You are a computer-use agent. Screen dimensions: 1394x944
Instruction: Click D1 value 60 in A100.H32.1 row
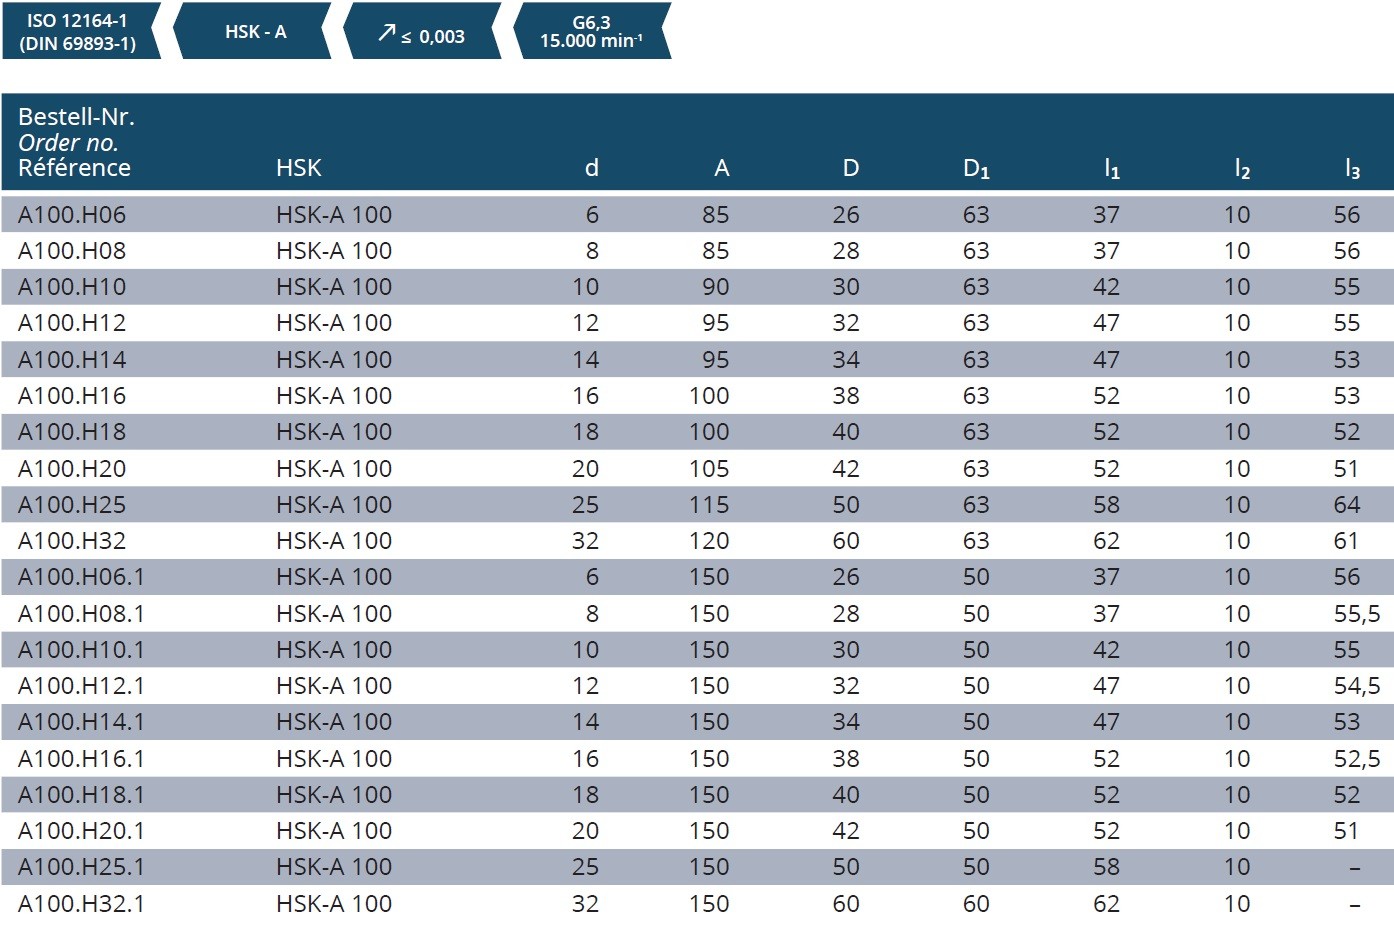pos(976,904)
